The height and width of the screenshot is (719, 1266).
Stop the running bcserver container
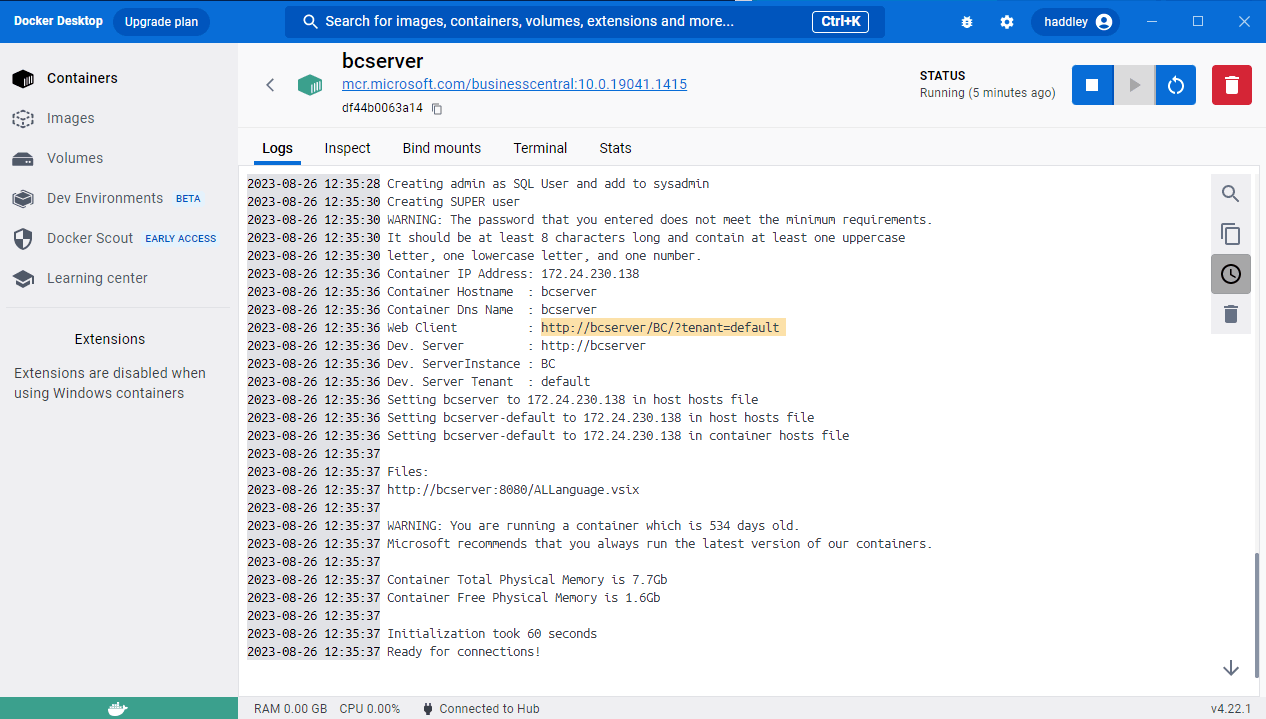[1092, 85]
